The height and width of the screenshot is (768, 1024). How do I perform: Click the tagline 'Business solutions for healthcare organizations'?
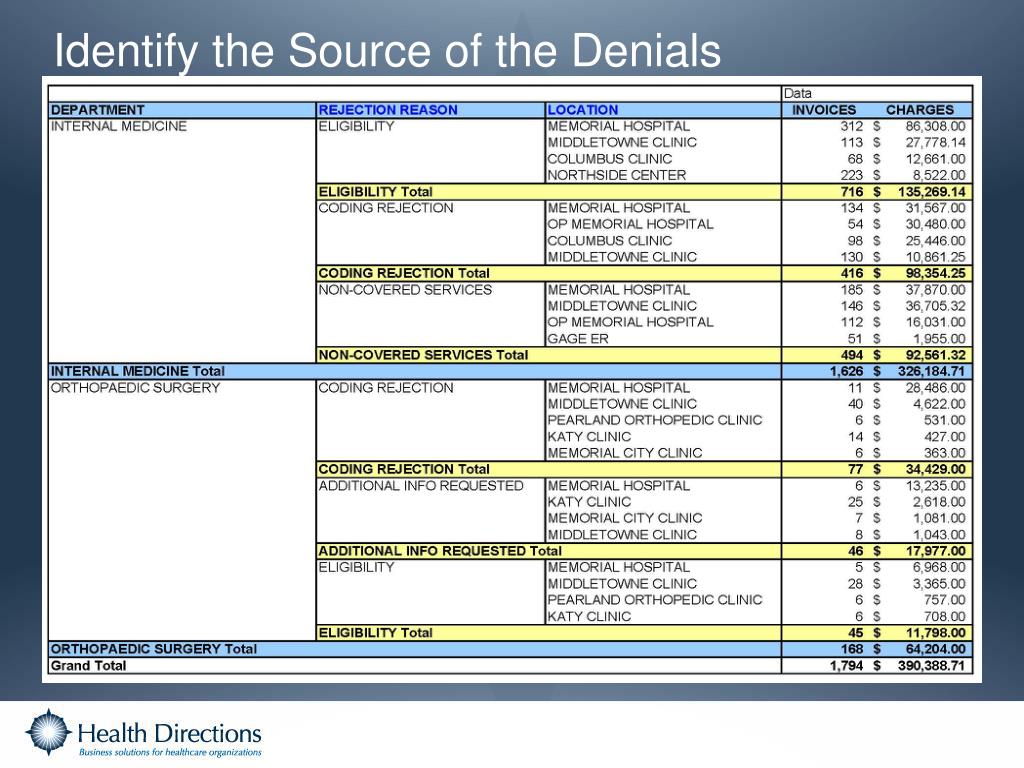click(x=170, y=752)
